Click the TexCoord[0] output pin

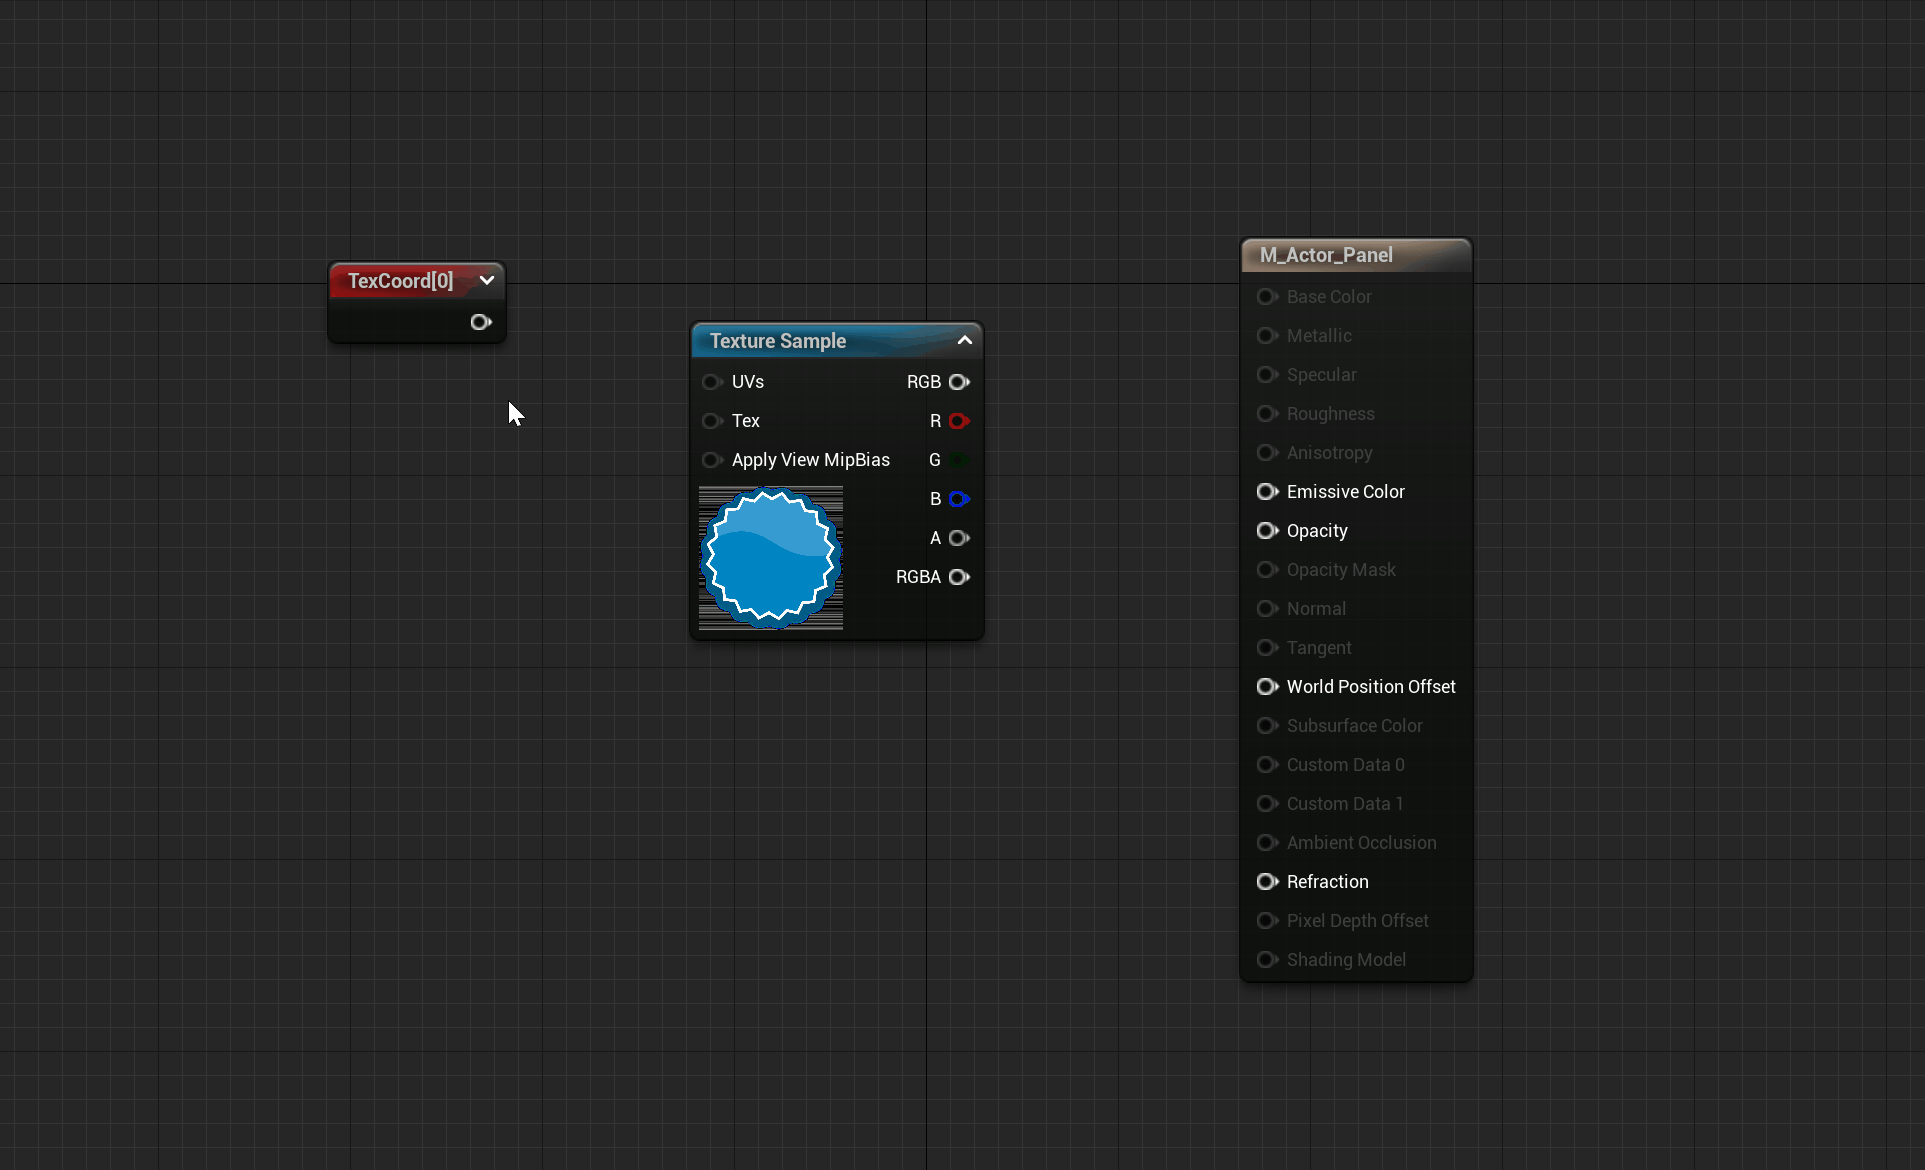pyautogui.click(x=481, y=322)
